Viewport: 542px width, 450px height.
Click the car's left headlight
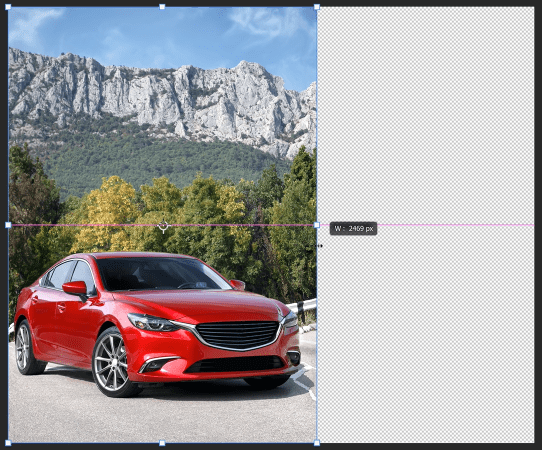coord(152,322)
